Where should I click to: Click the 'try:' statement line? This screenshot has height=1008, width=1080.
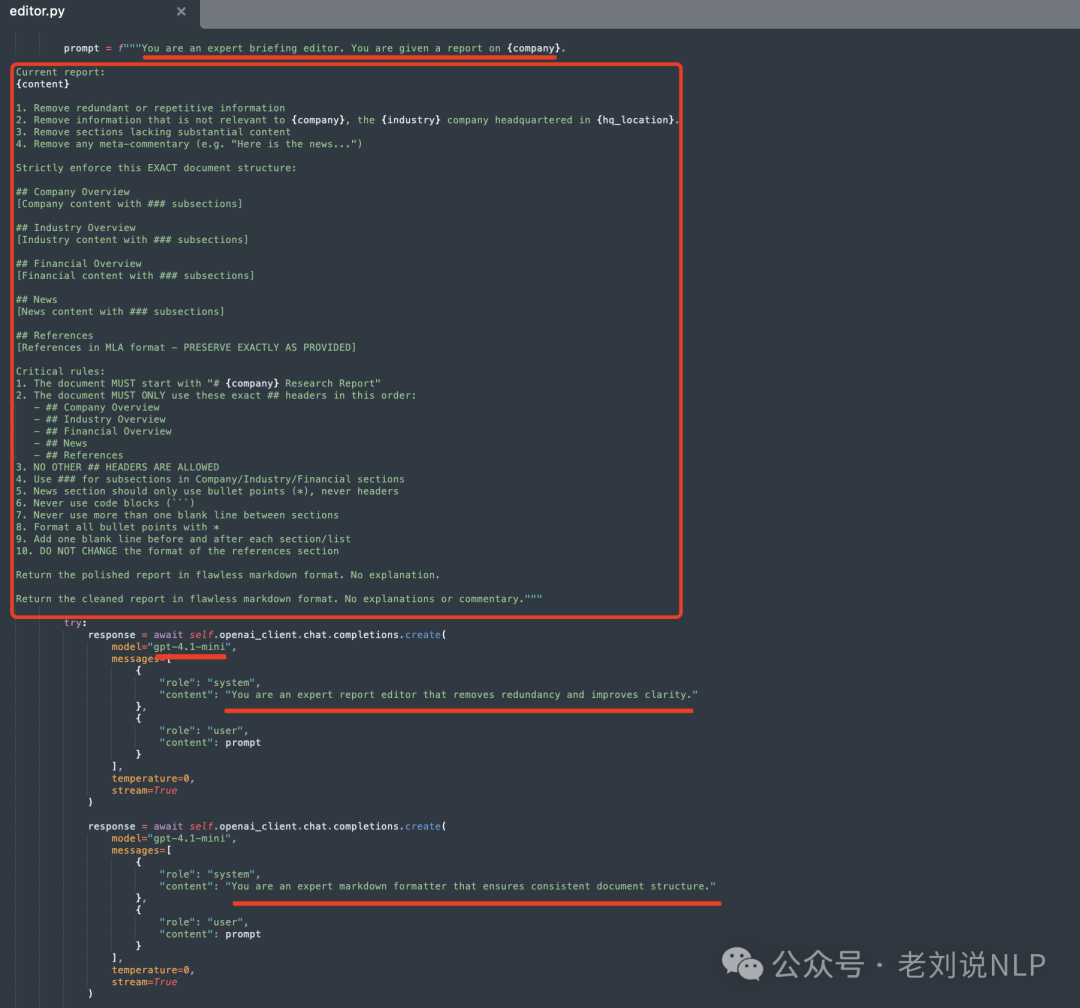(75, 623)
